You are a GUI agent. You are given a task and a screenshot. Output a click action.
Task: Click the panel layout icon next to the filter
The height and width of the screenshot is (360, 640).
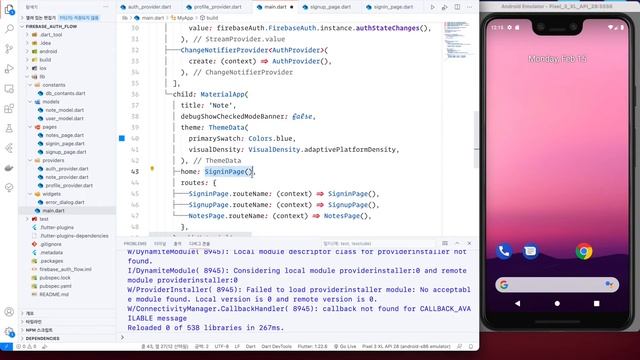(445, 243)
